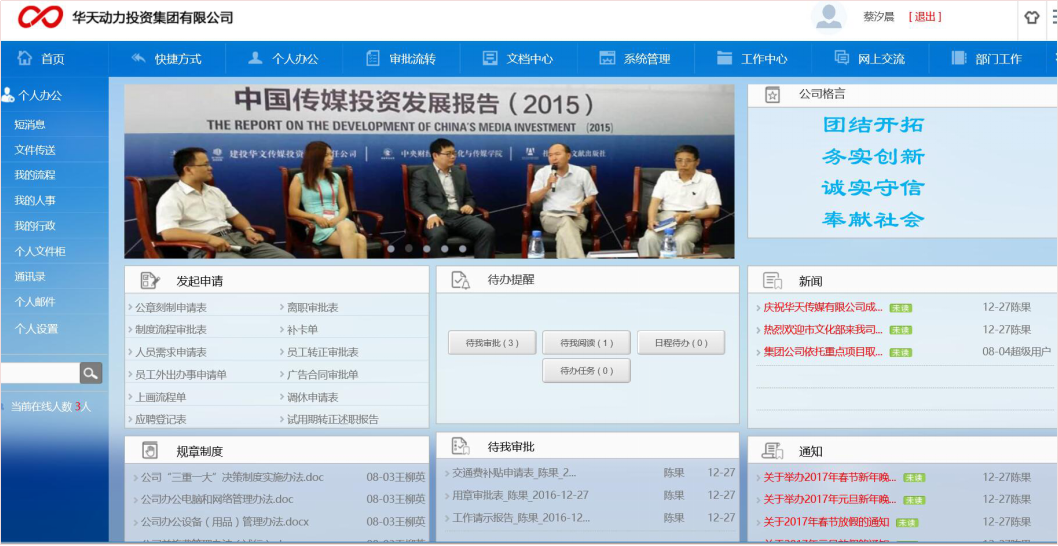Click the 公司格言 star icon
The image size is (1058, 546).
click(x=772, y=95)
